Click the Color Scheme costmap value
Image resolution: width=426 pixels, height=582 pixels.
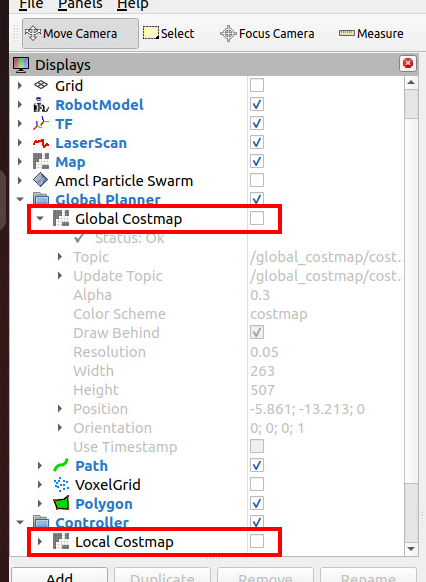[279, 314]
